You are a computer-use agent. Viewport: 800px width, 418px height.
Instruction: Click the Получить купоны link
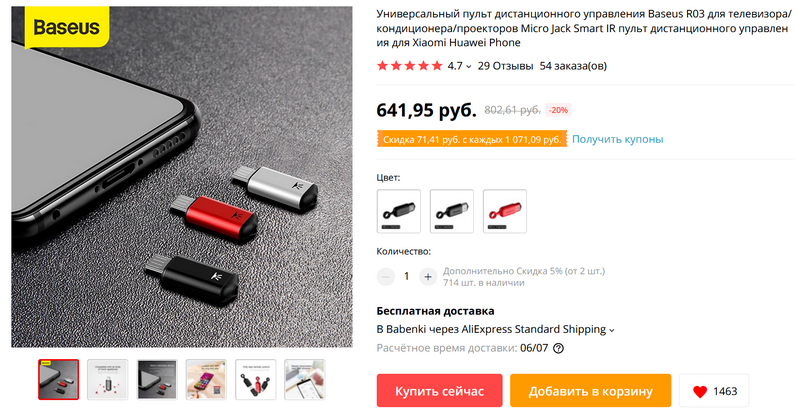click(617, 139)
